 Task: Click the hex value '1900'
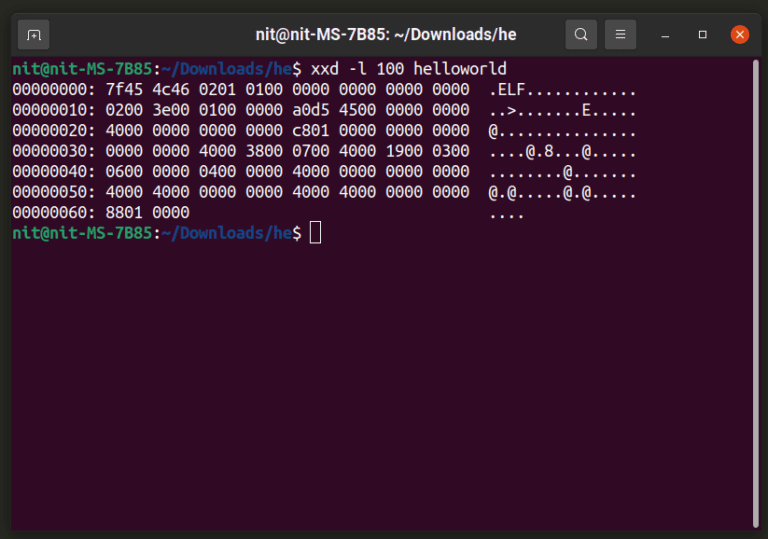404,151
